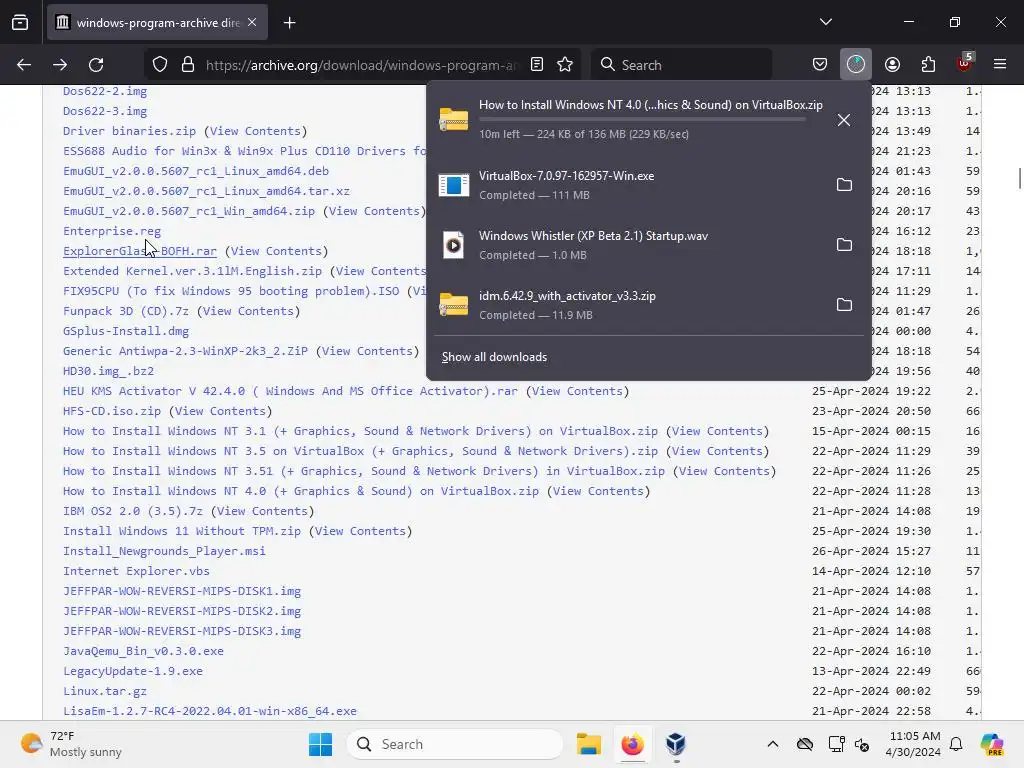Open LisaEm-1.2.7-RC4 win-x86_64.exe link
This screenshot has width=1024, height=768.
[x=210, y=711]
